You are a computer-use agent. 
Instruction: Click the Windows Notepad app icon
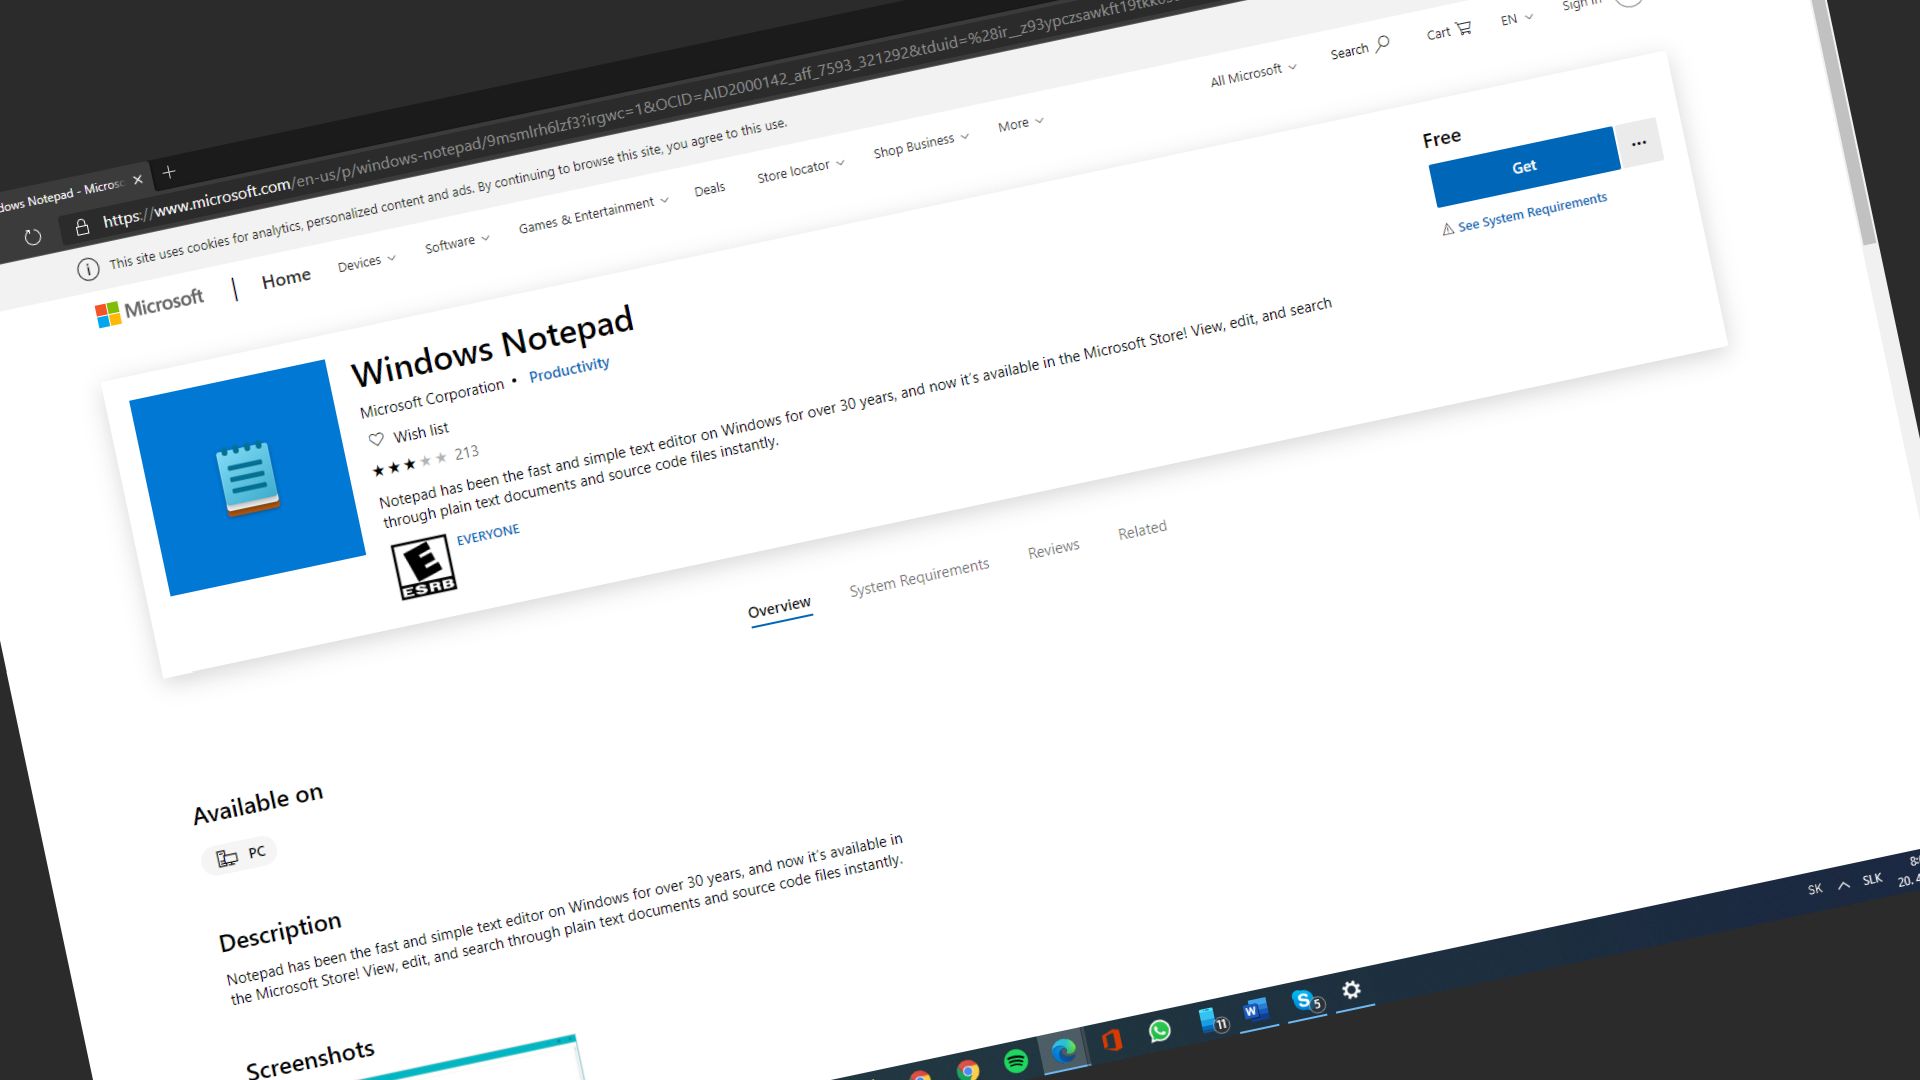pos(247,477)
